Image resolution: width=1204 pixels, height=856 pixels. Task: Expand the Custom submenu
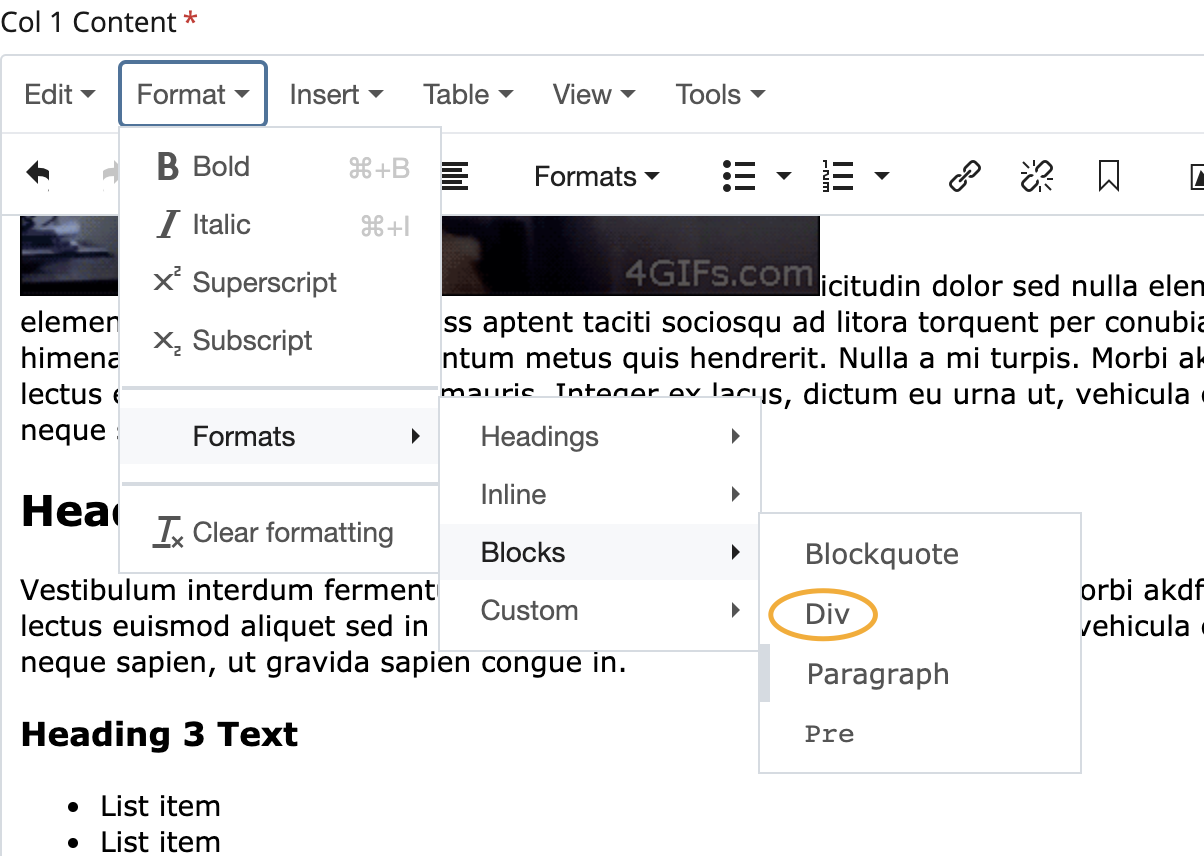tap(600, 611)
